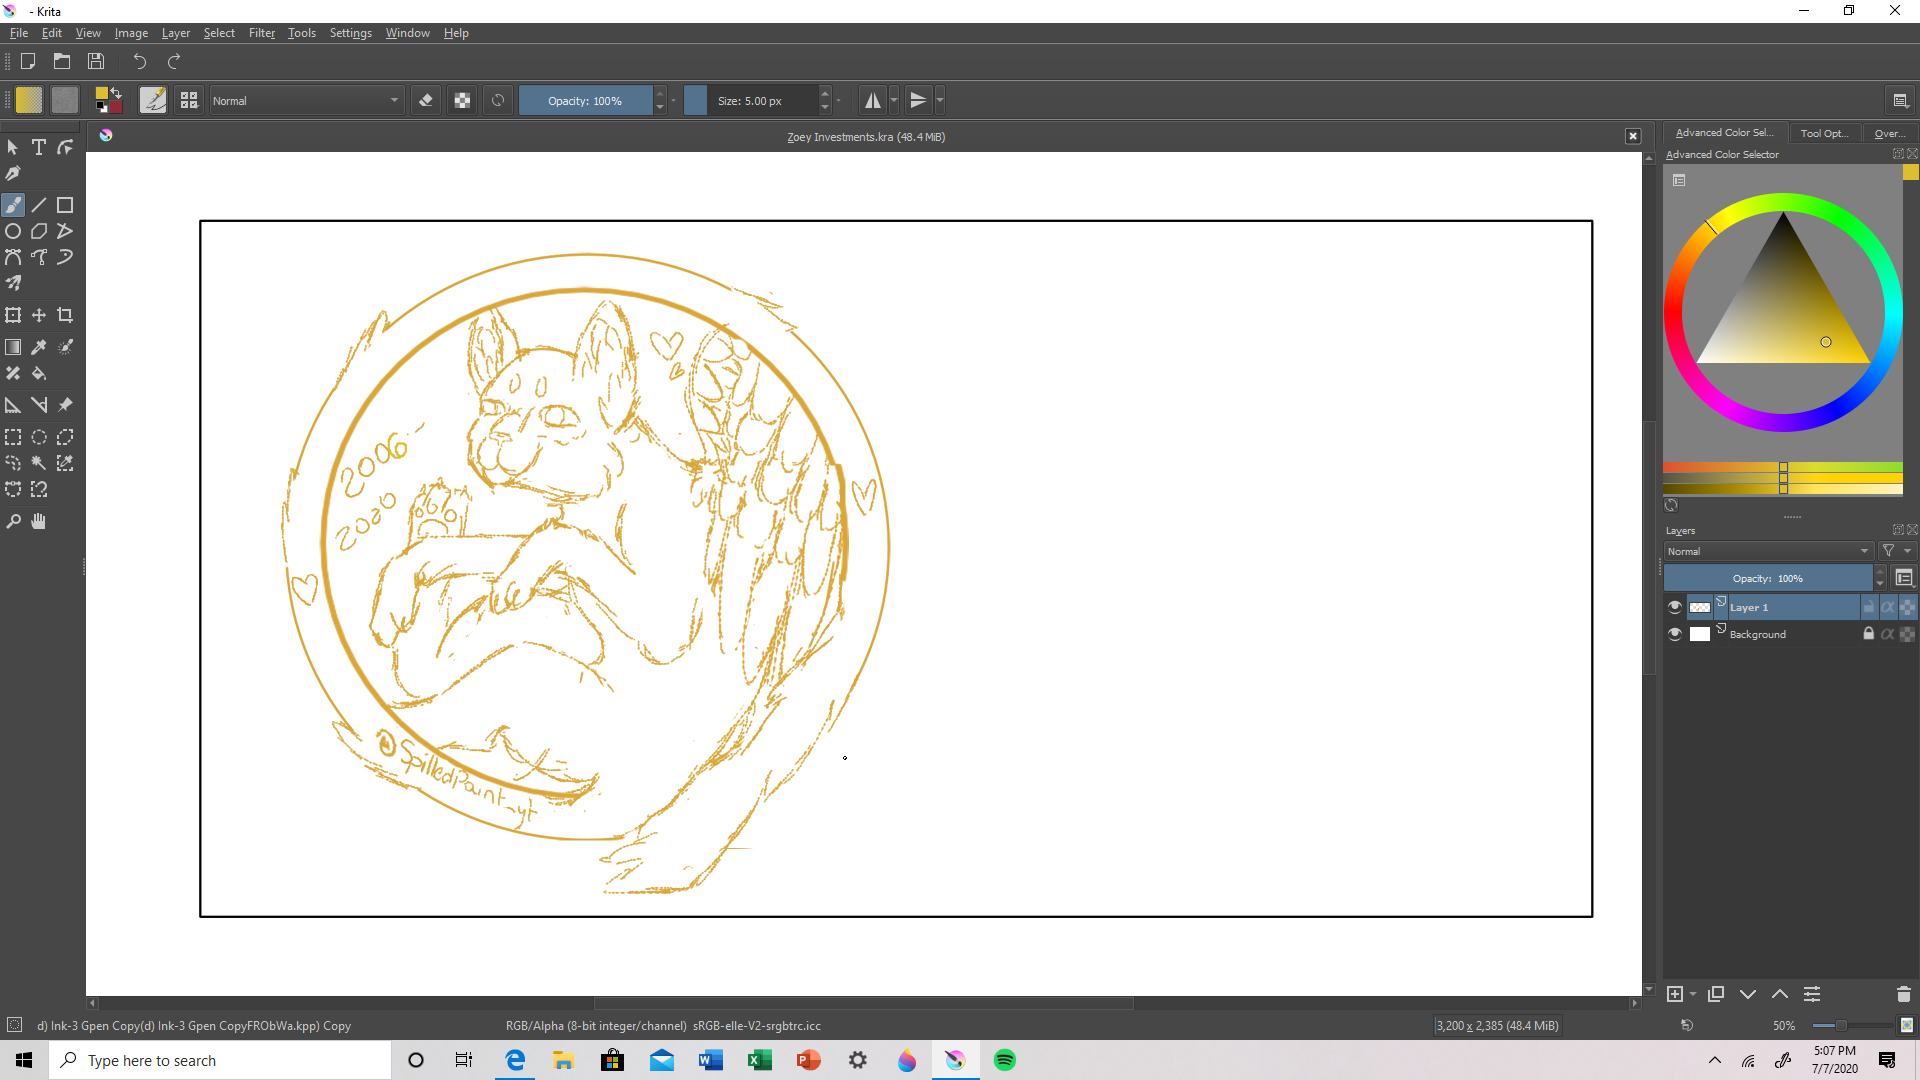
Task: Switch to the Tool Options tab
Action: coord(1824,133)
